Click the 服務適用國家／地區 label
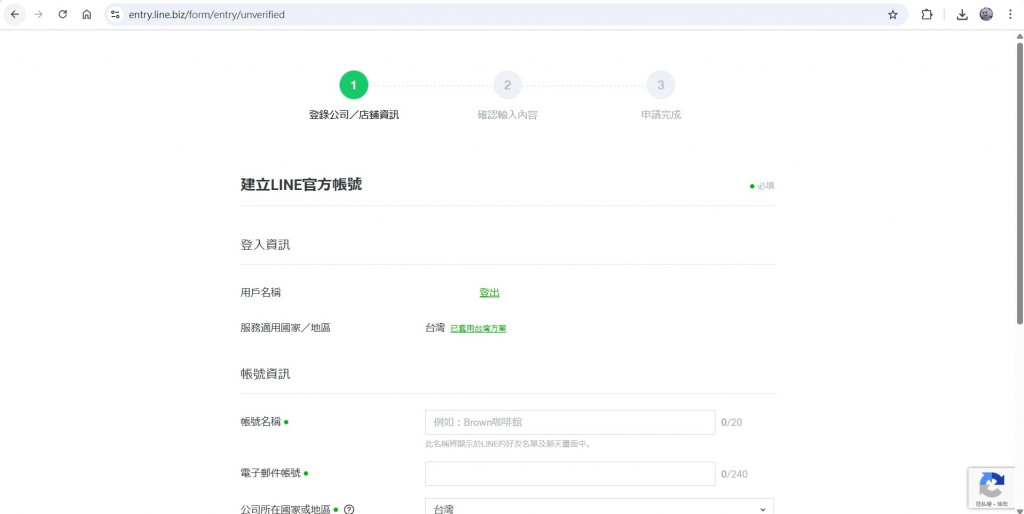The image size is (1024, 514). pyautogui.click(x=285, y=328)
